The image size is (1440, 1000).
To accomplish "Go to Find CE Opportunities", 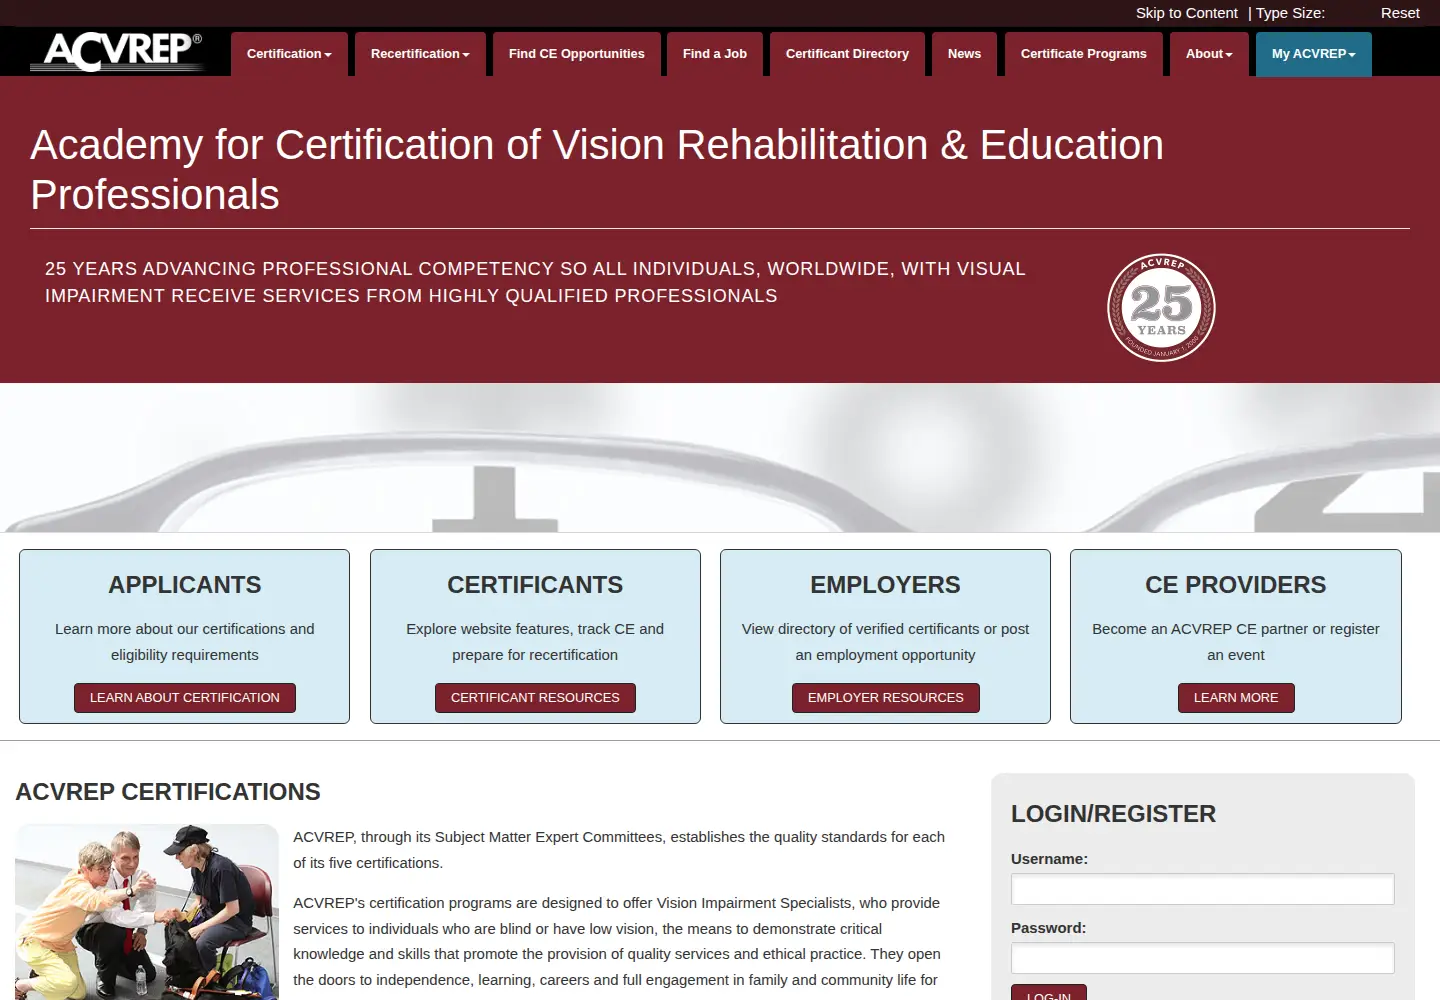I will tap(577, 54).
